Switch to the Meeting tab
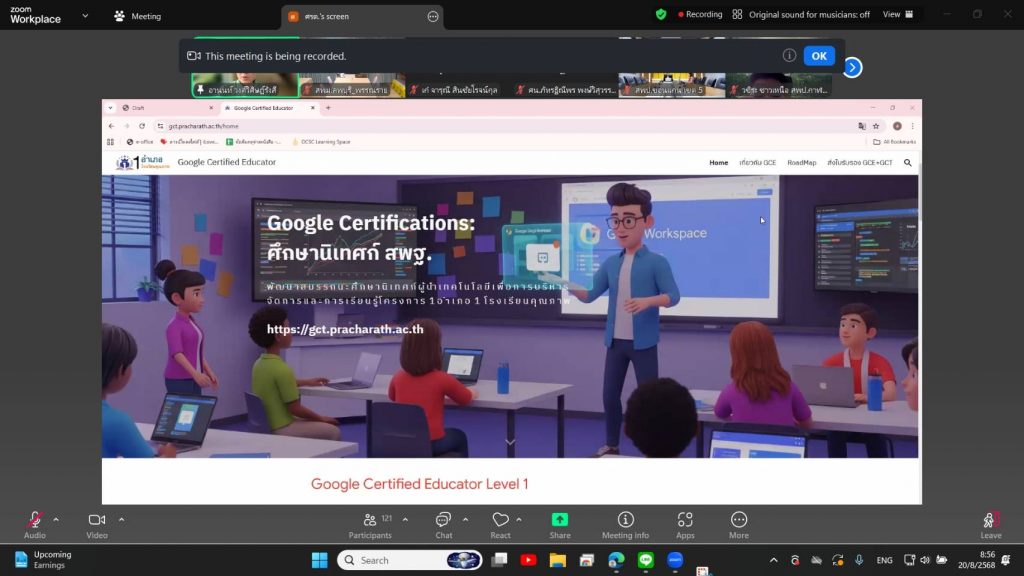The height and width of the screenshot is (576, 1024). pyautogui.click(x=138, y=16)
